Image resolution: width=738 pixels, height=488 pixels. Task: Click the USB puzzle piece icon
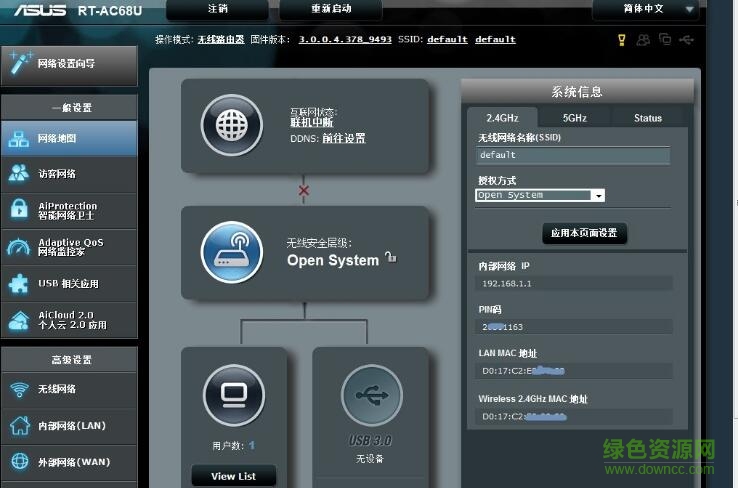(x=18, y=284)
